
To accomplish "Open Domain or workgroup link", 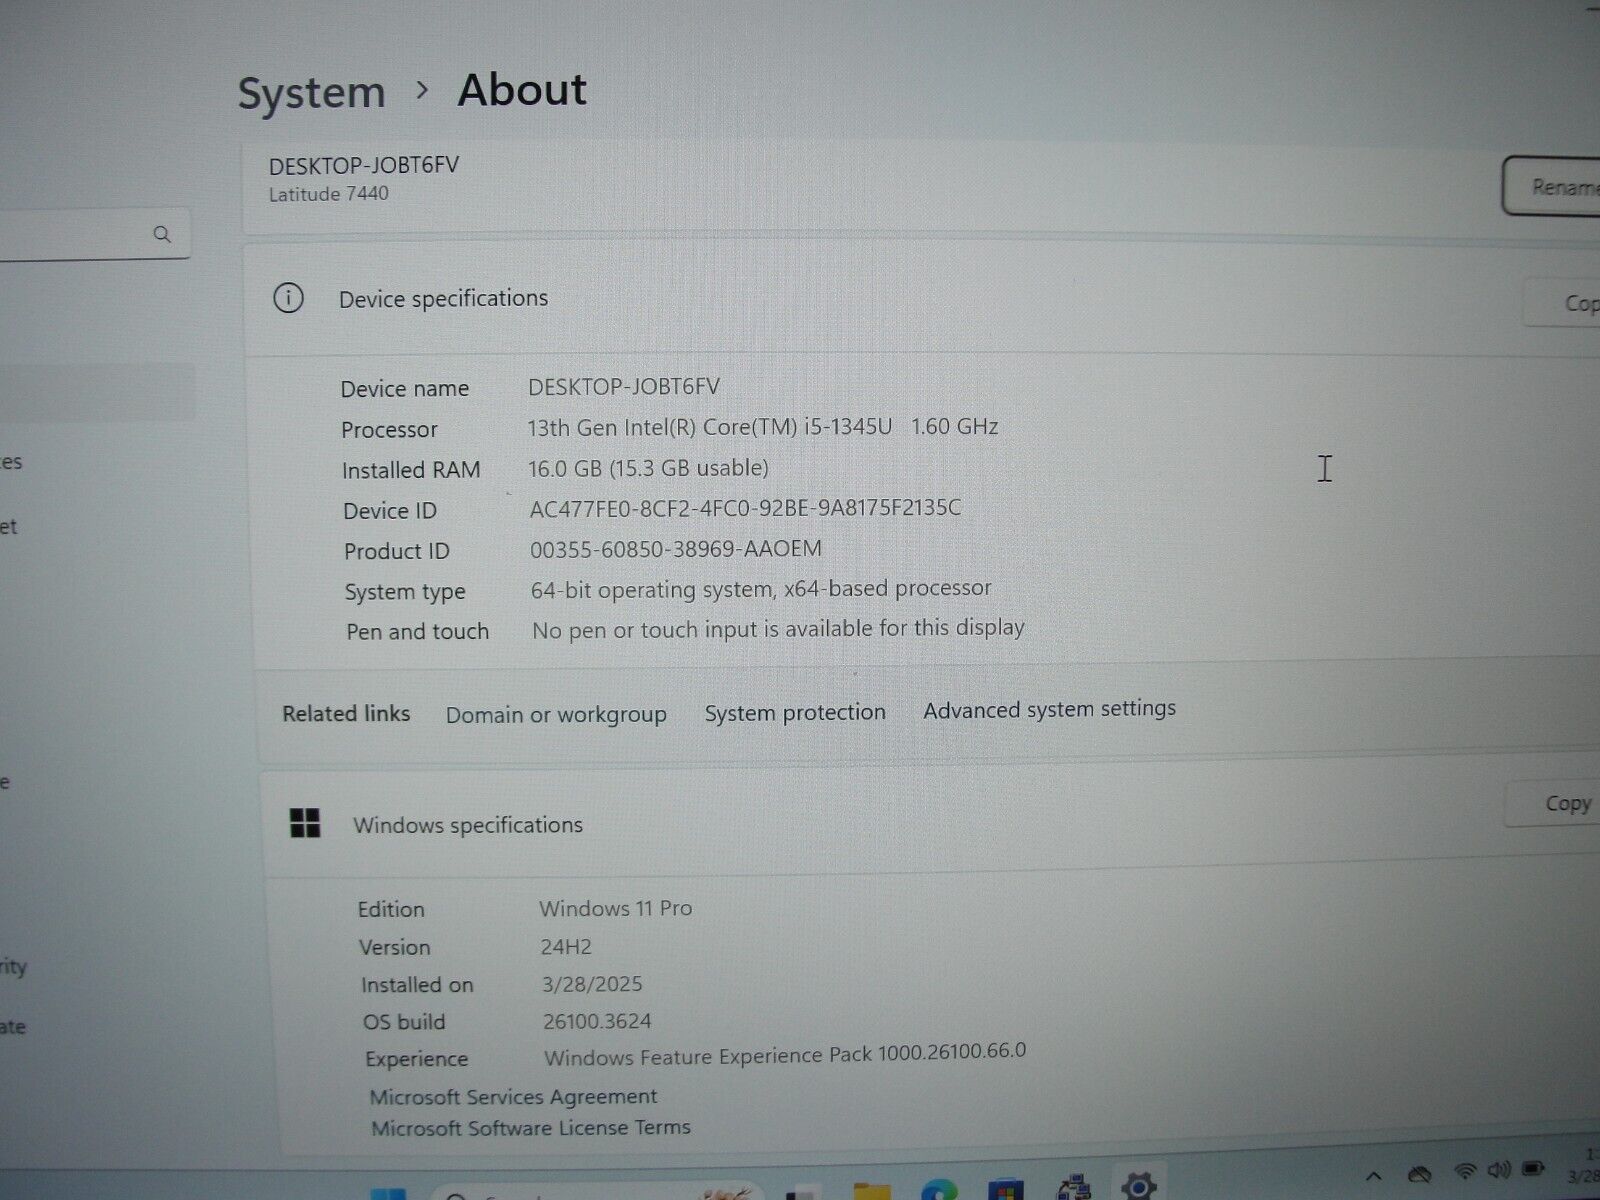I will coord(556,714).
